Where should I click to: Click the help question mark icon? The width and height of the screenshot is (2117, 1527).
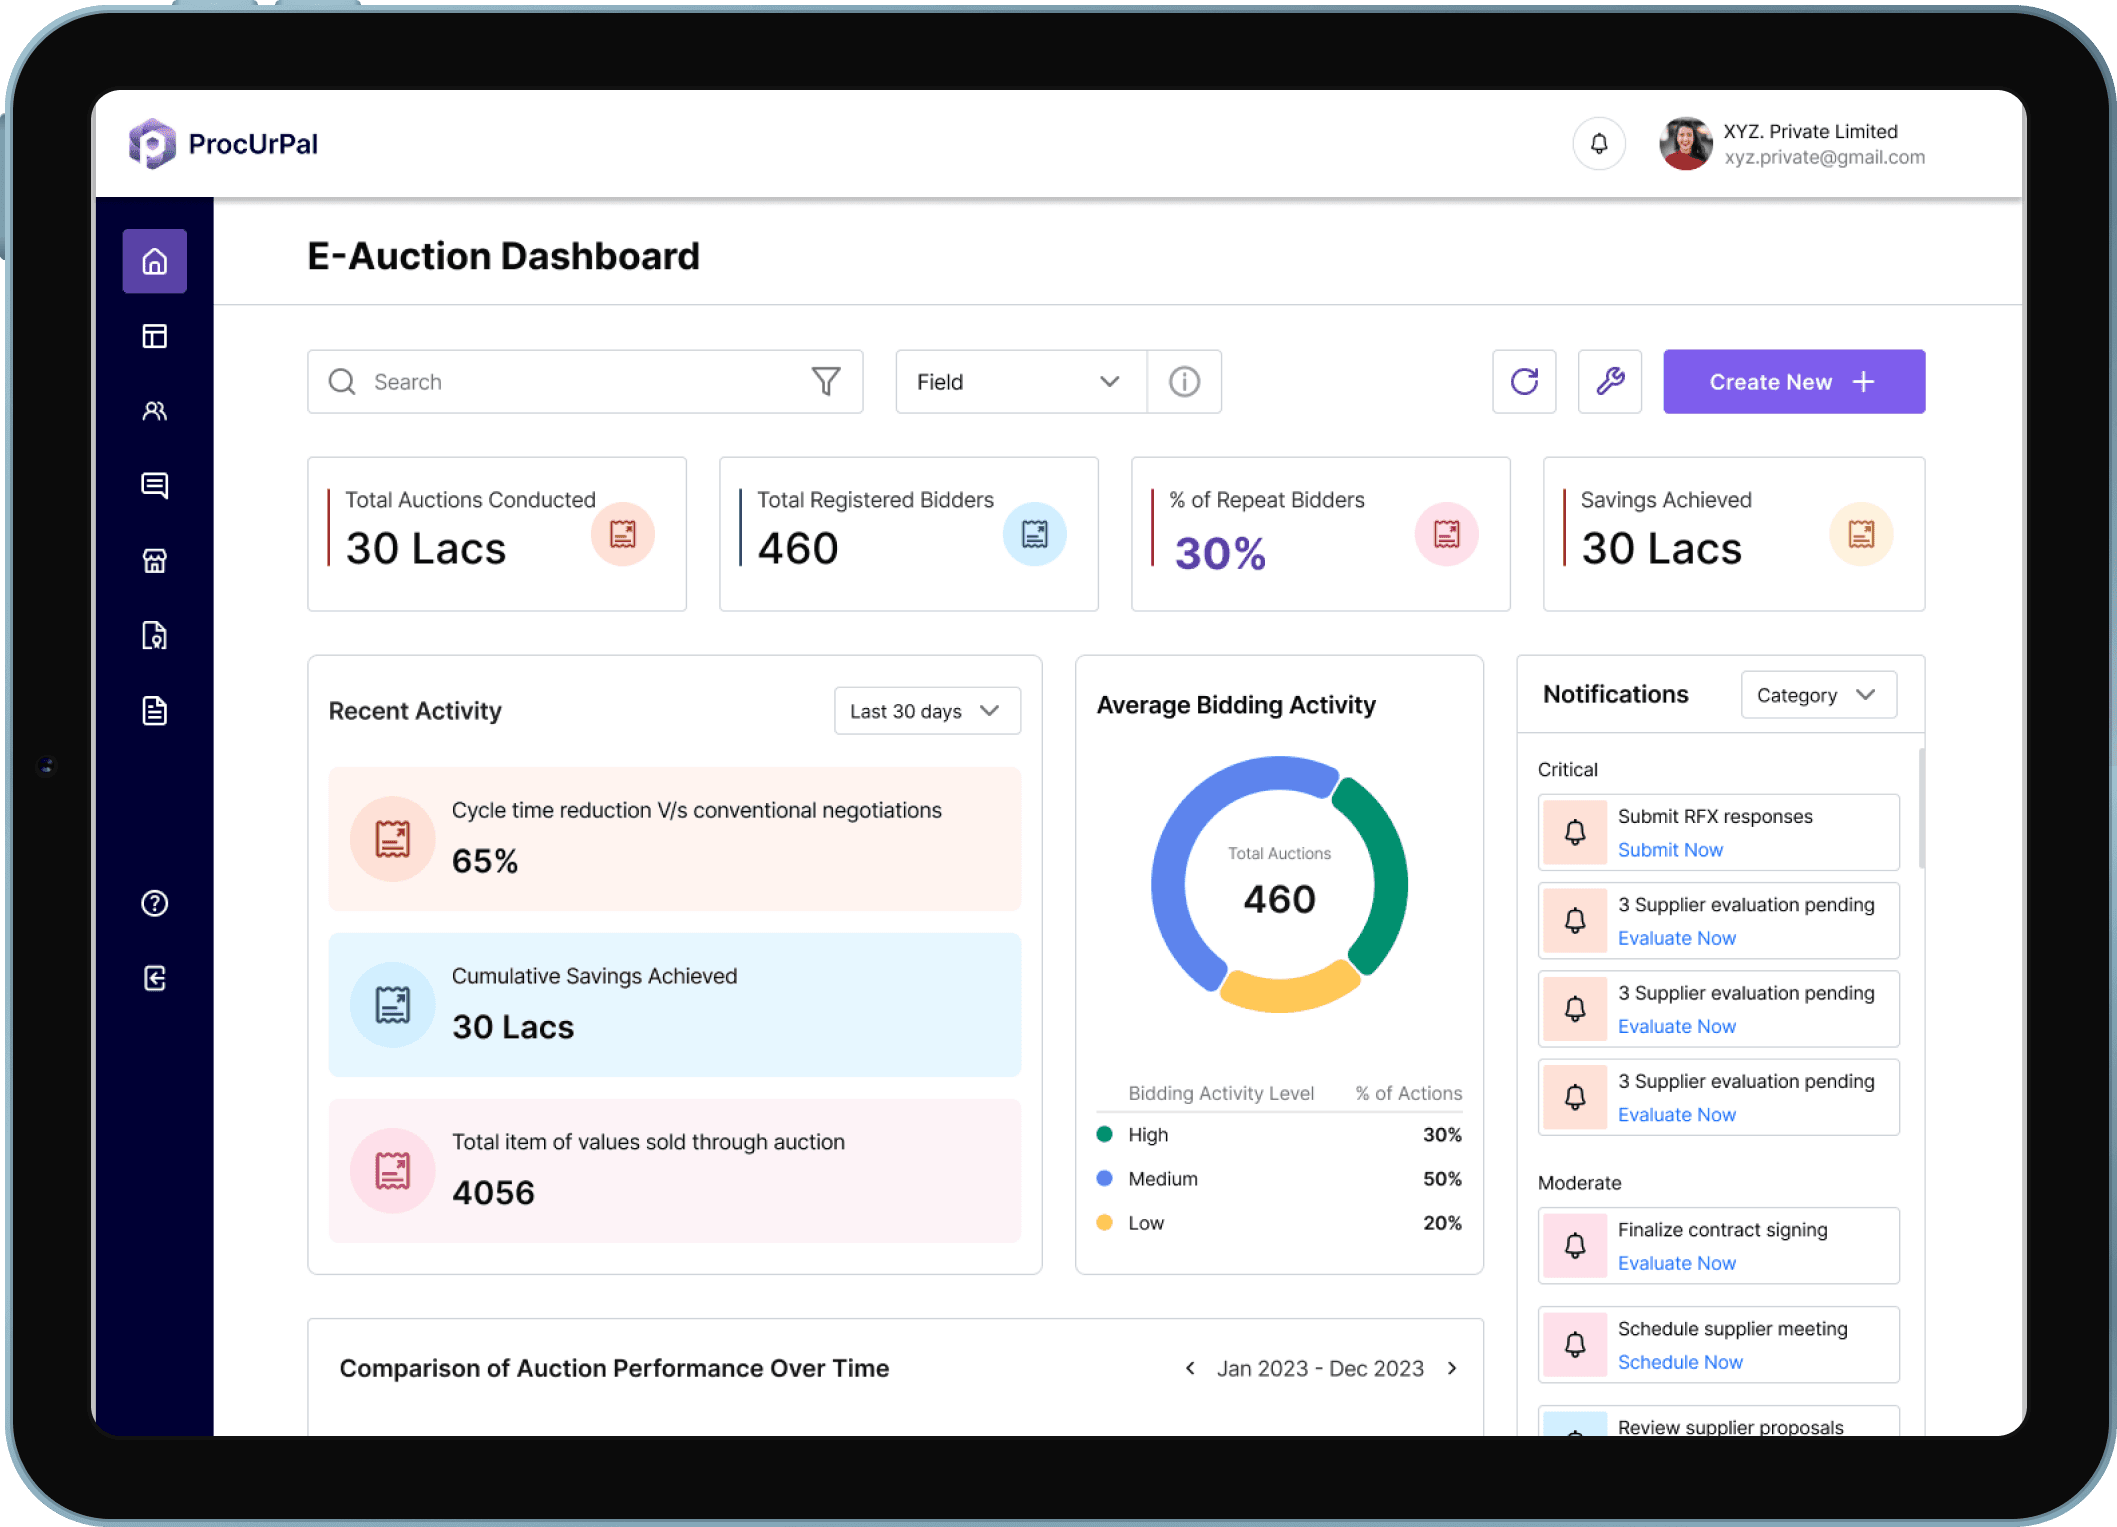[x=154, y=903]
